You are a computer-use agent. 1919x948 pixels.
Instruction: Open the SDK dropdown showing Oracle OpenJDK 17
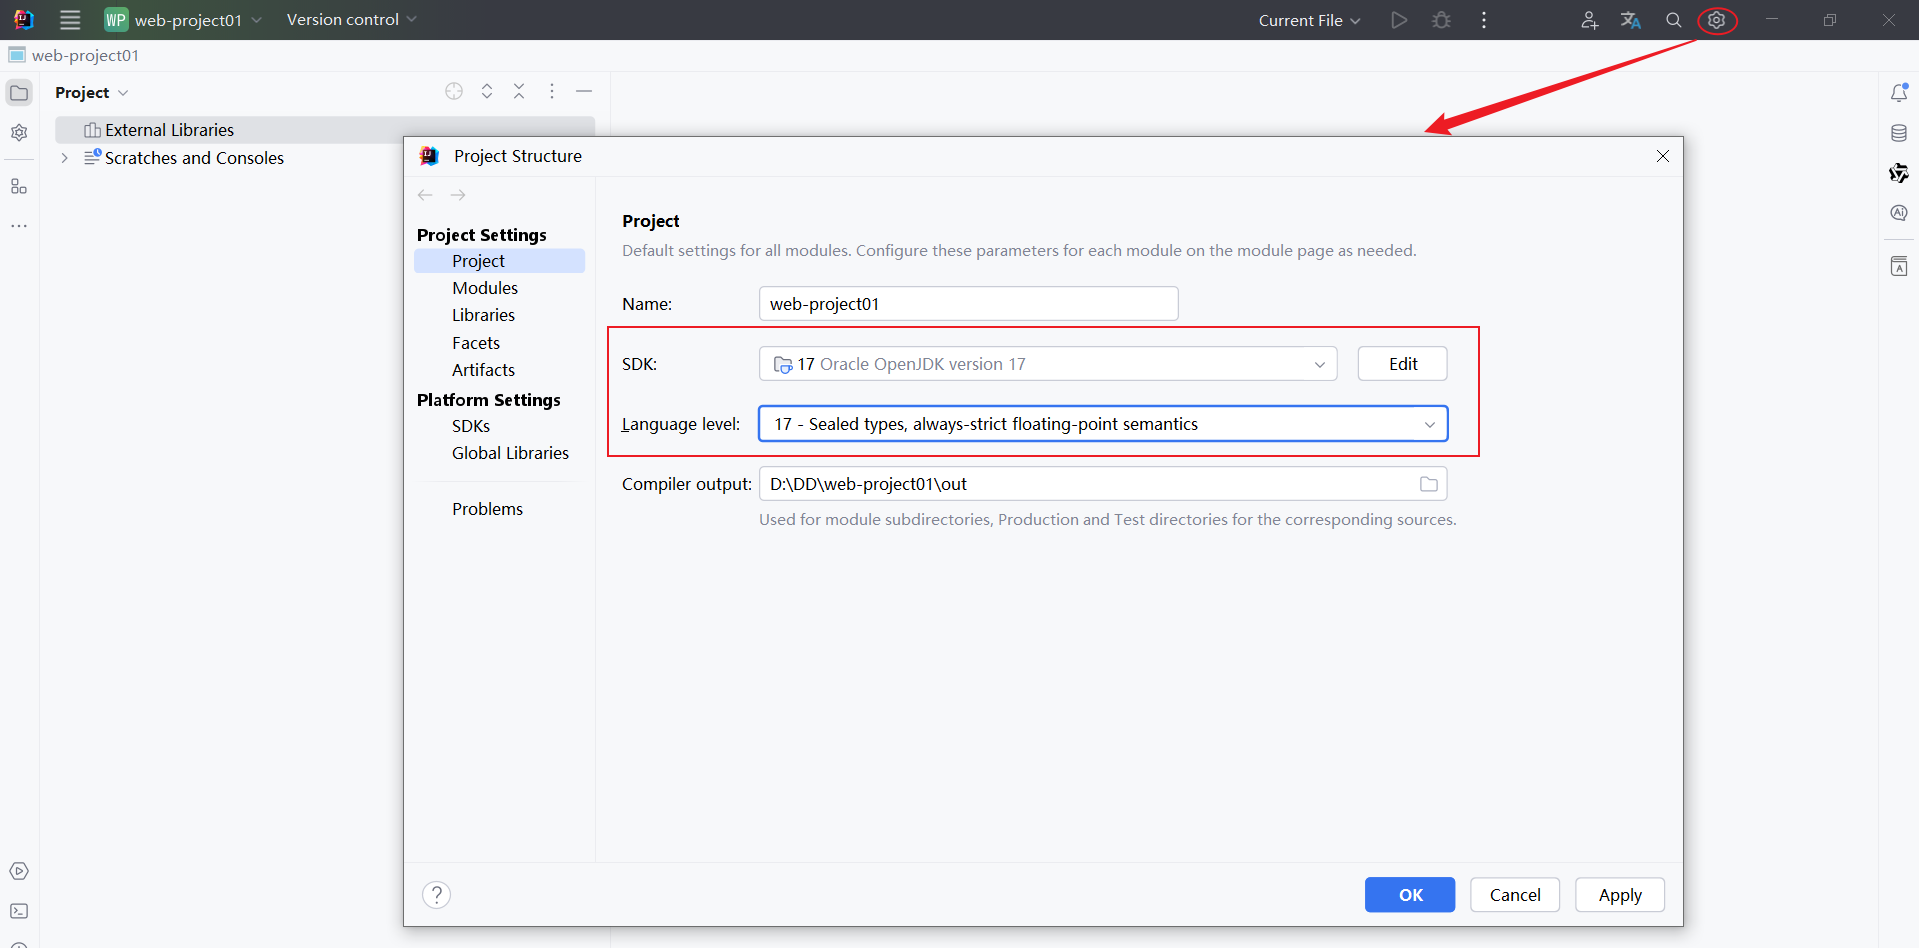pos(1320,363)
